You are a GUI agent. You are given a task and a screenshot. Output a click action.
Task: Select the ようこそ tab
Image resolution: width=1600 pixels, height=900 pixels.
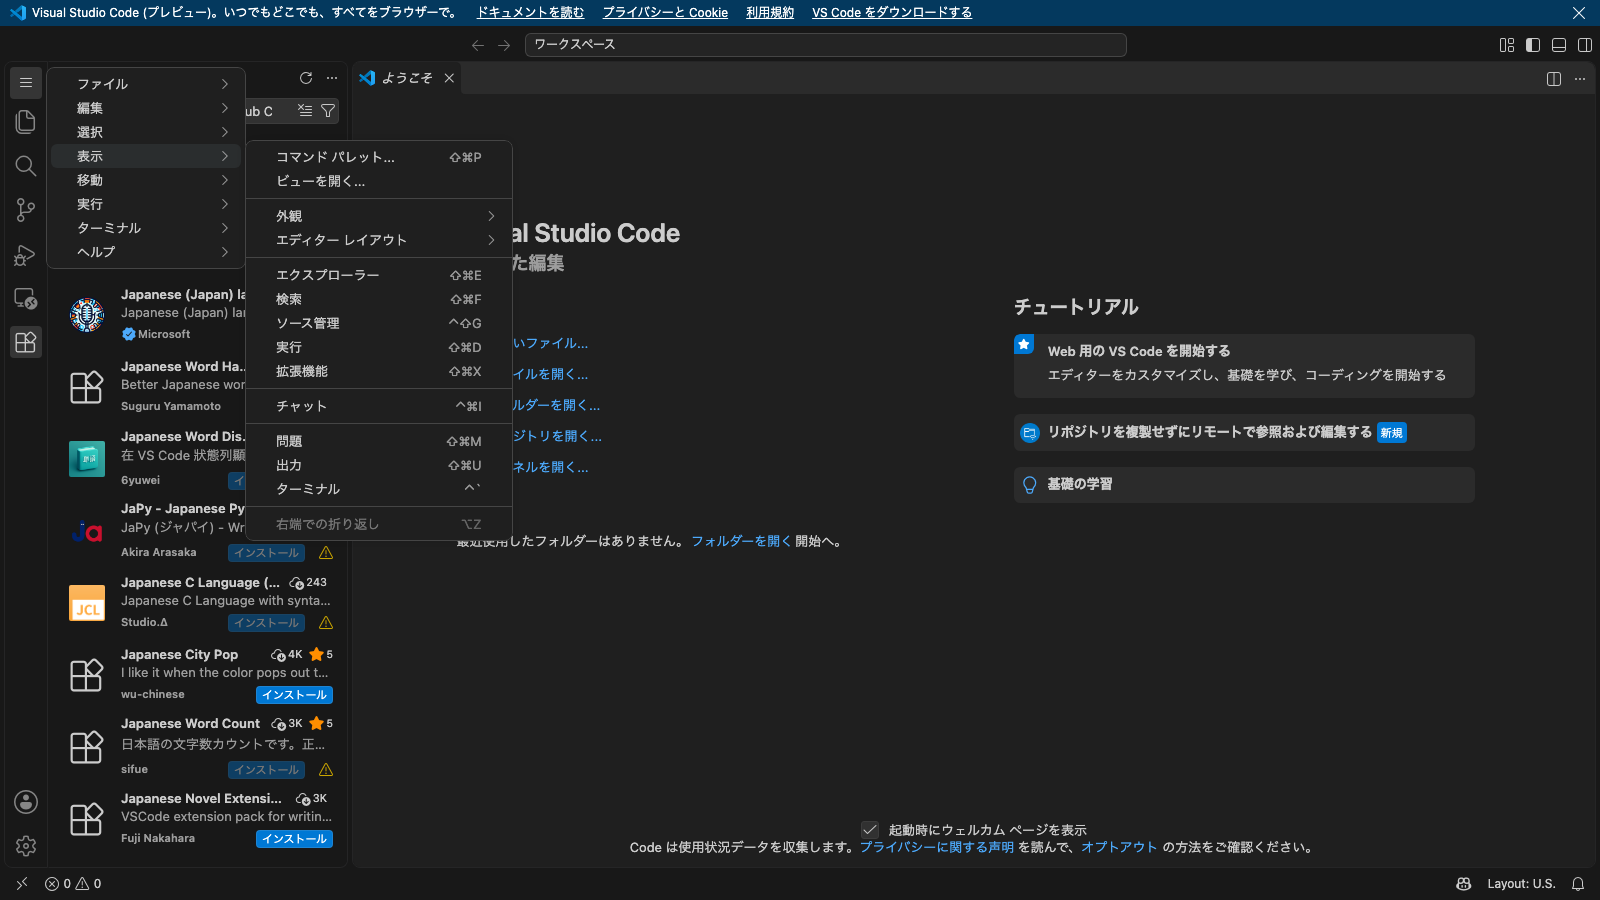point(407,78)
